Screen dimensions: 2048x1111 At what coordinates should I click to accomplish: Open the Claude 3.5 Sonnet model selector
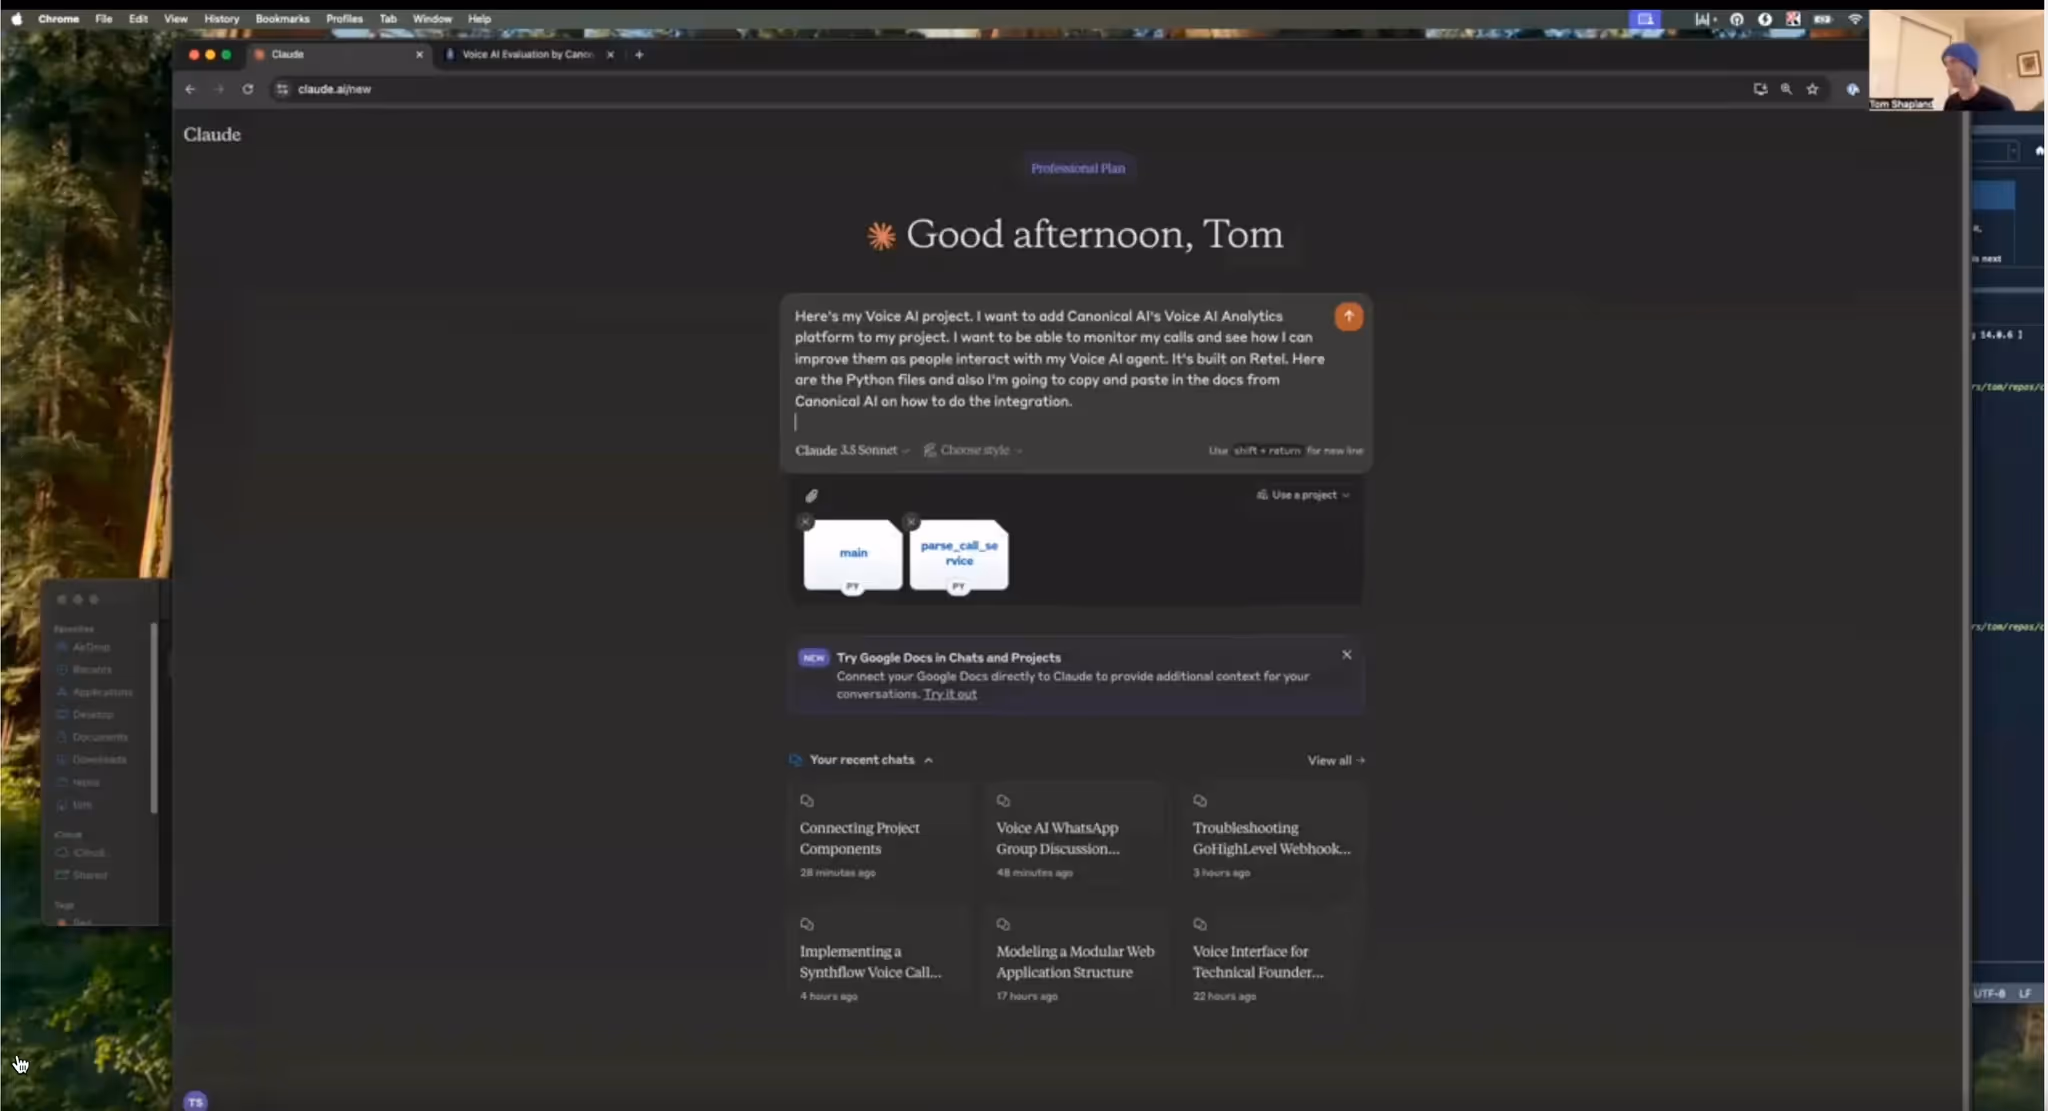[x=852, y=450]
